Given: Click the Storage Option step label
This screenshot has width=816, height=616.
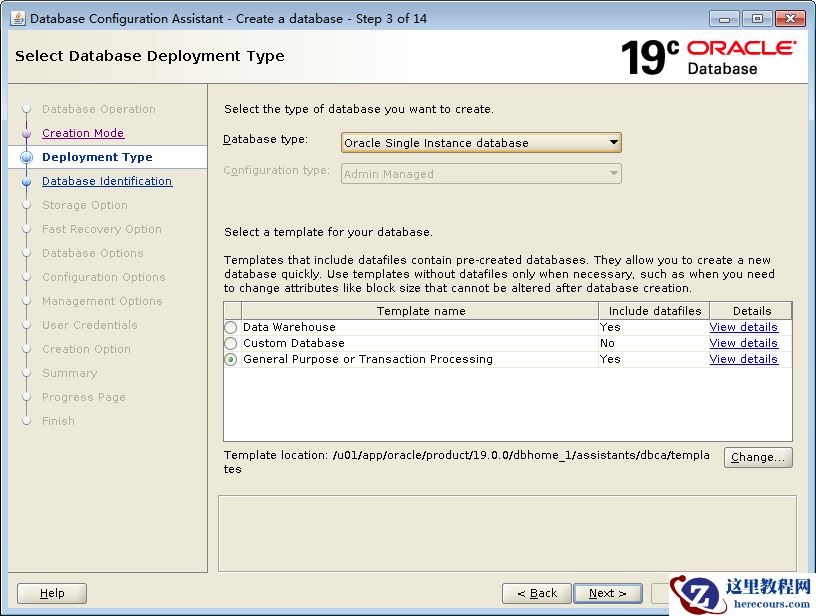Looking at the screenshot, I should pos(85,205).
